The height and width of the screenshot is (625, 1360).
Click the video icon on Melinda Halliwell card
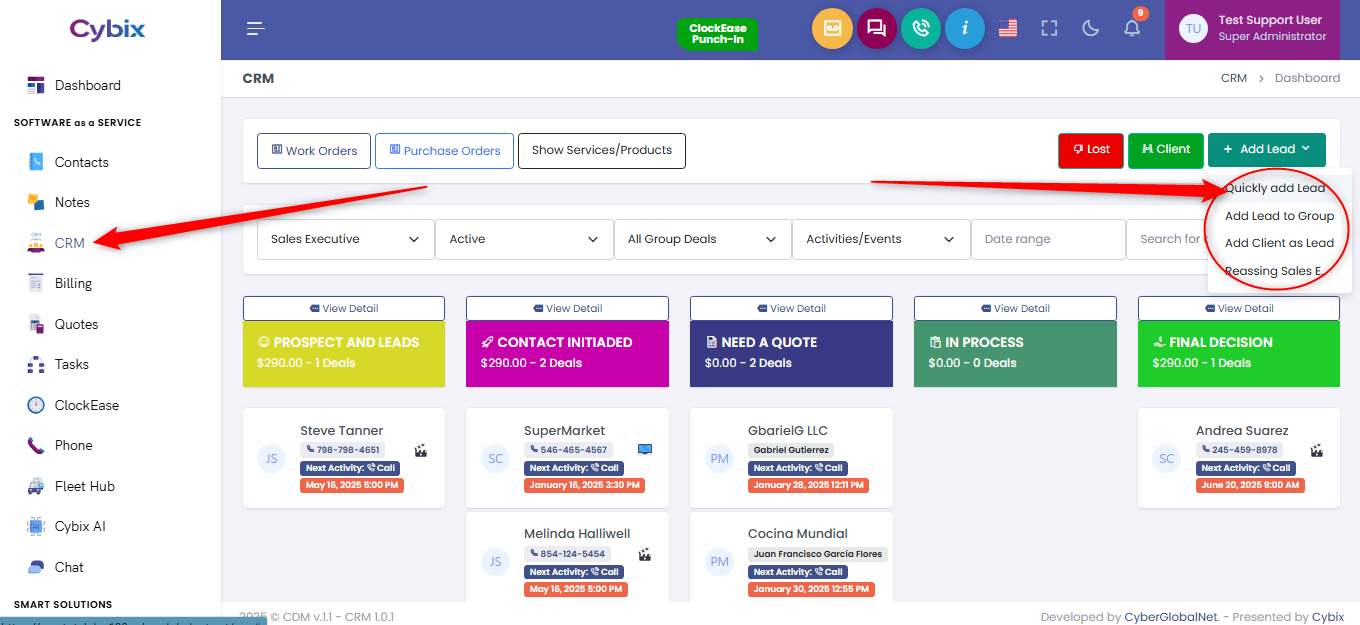[645, 554]
